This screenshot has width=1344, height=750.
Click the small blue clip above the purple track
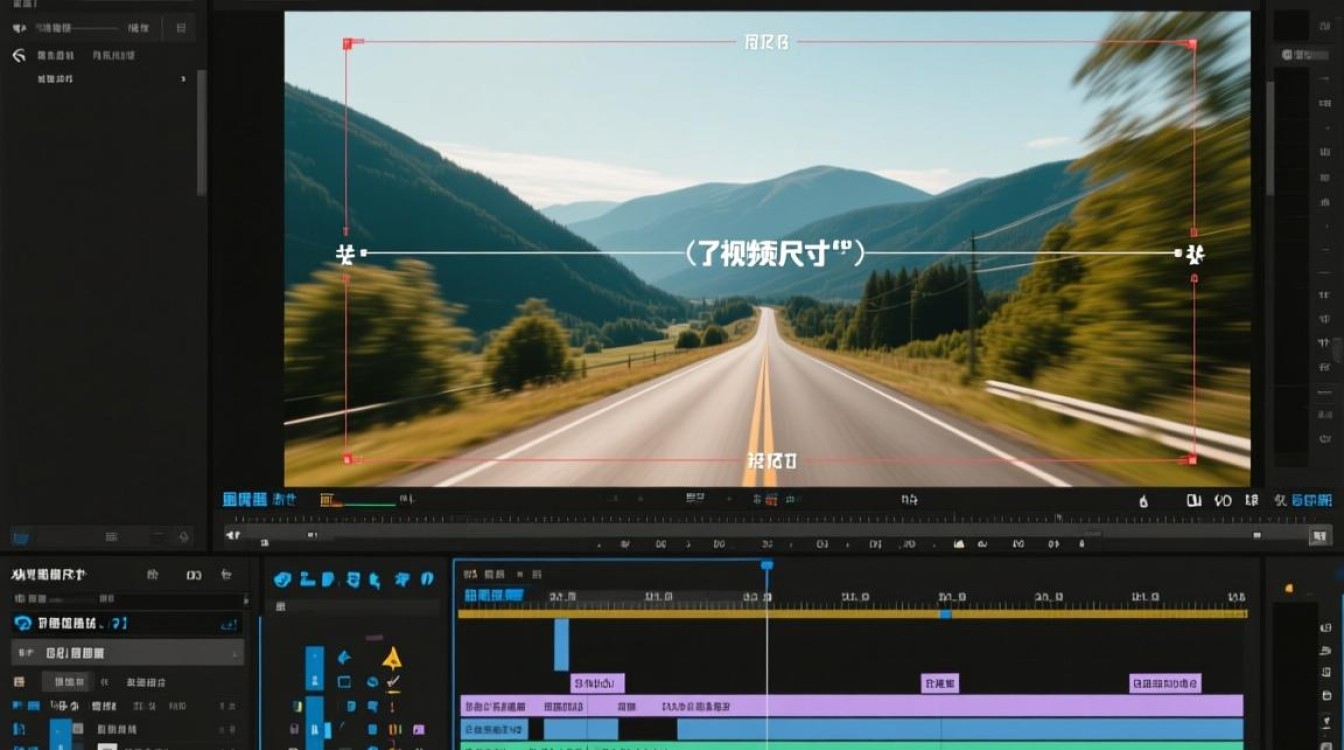(561, 645)
